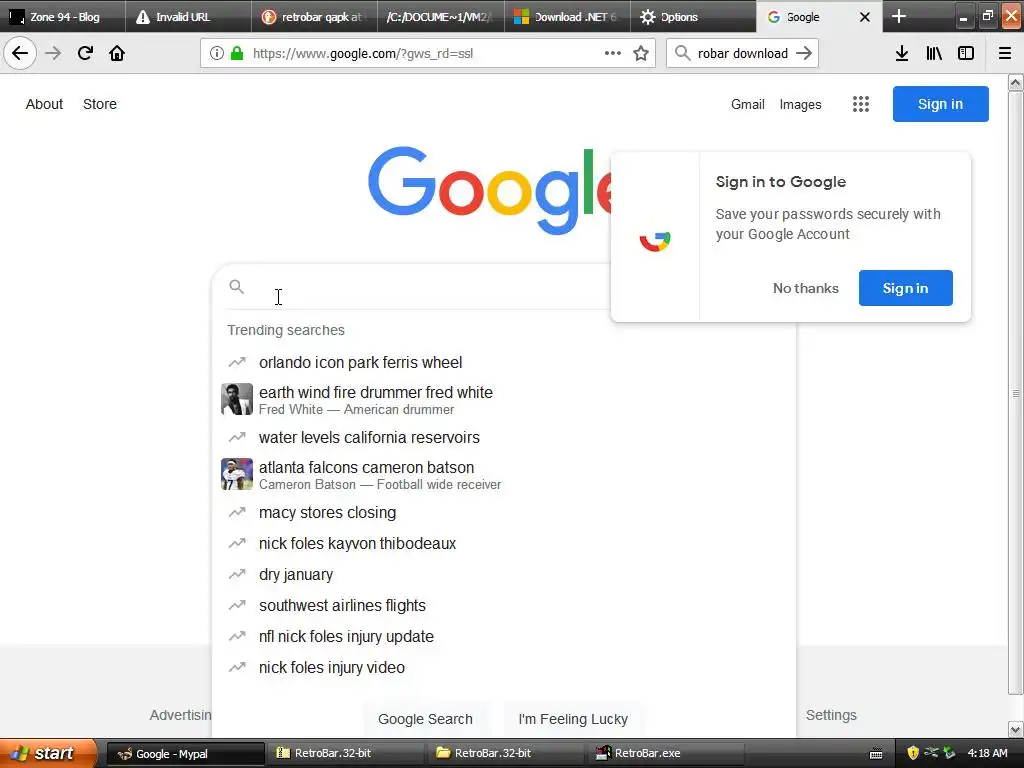Switch to the Download .NET tab
The height and width of the screenshot is (768, 1024).
click(x=567, y=16)
